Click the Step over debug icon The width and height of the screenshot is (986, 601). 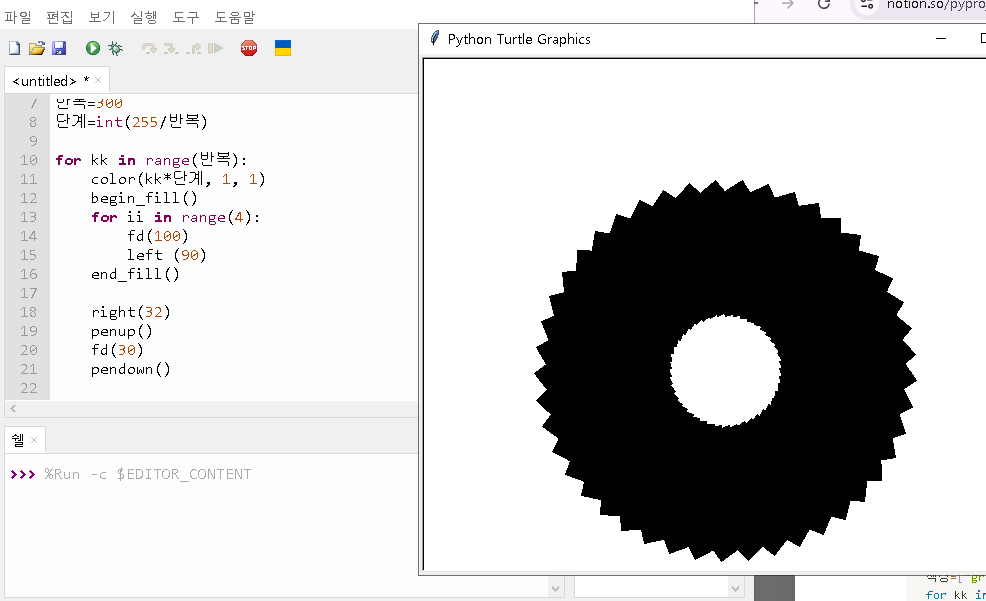click(149, 48)
